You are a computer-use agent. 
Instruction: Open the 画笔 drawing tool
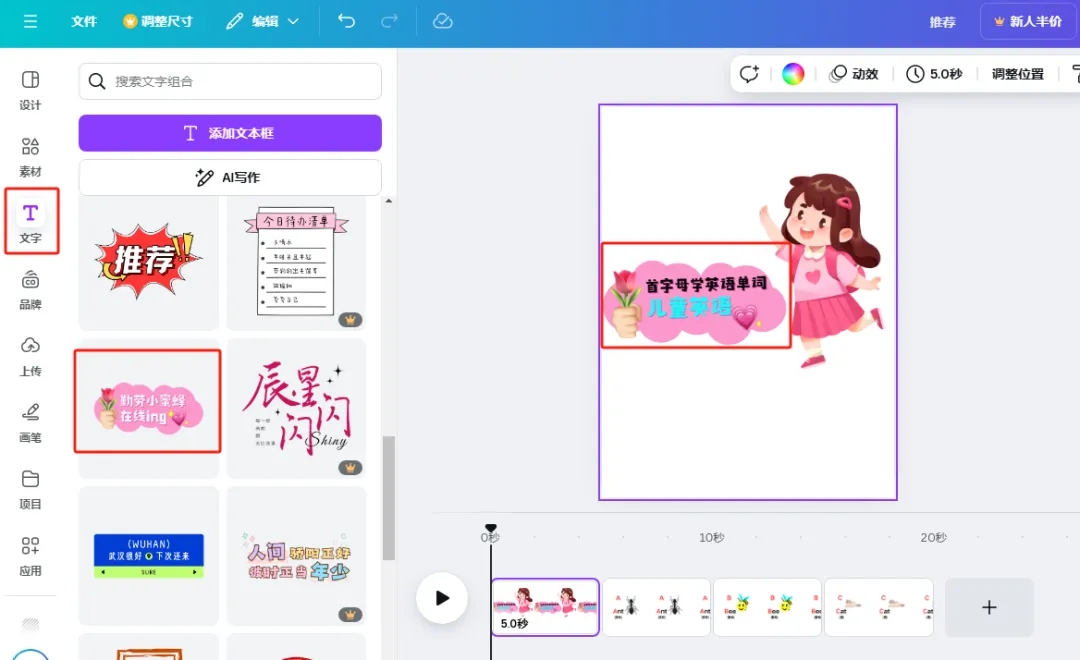point(30,422)
